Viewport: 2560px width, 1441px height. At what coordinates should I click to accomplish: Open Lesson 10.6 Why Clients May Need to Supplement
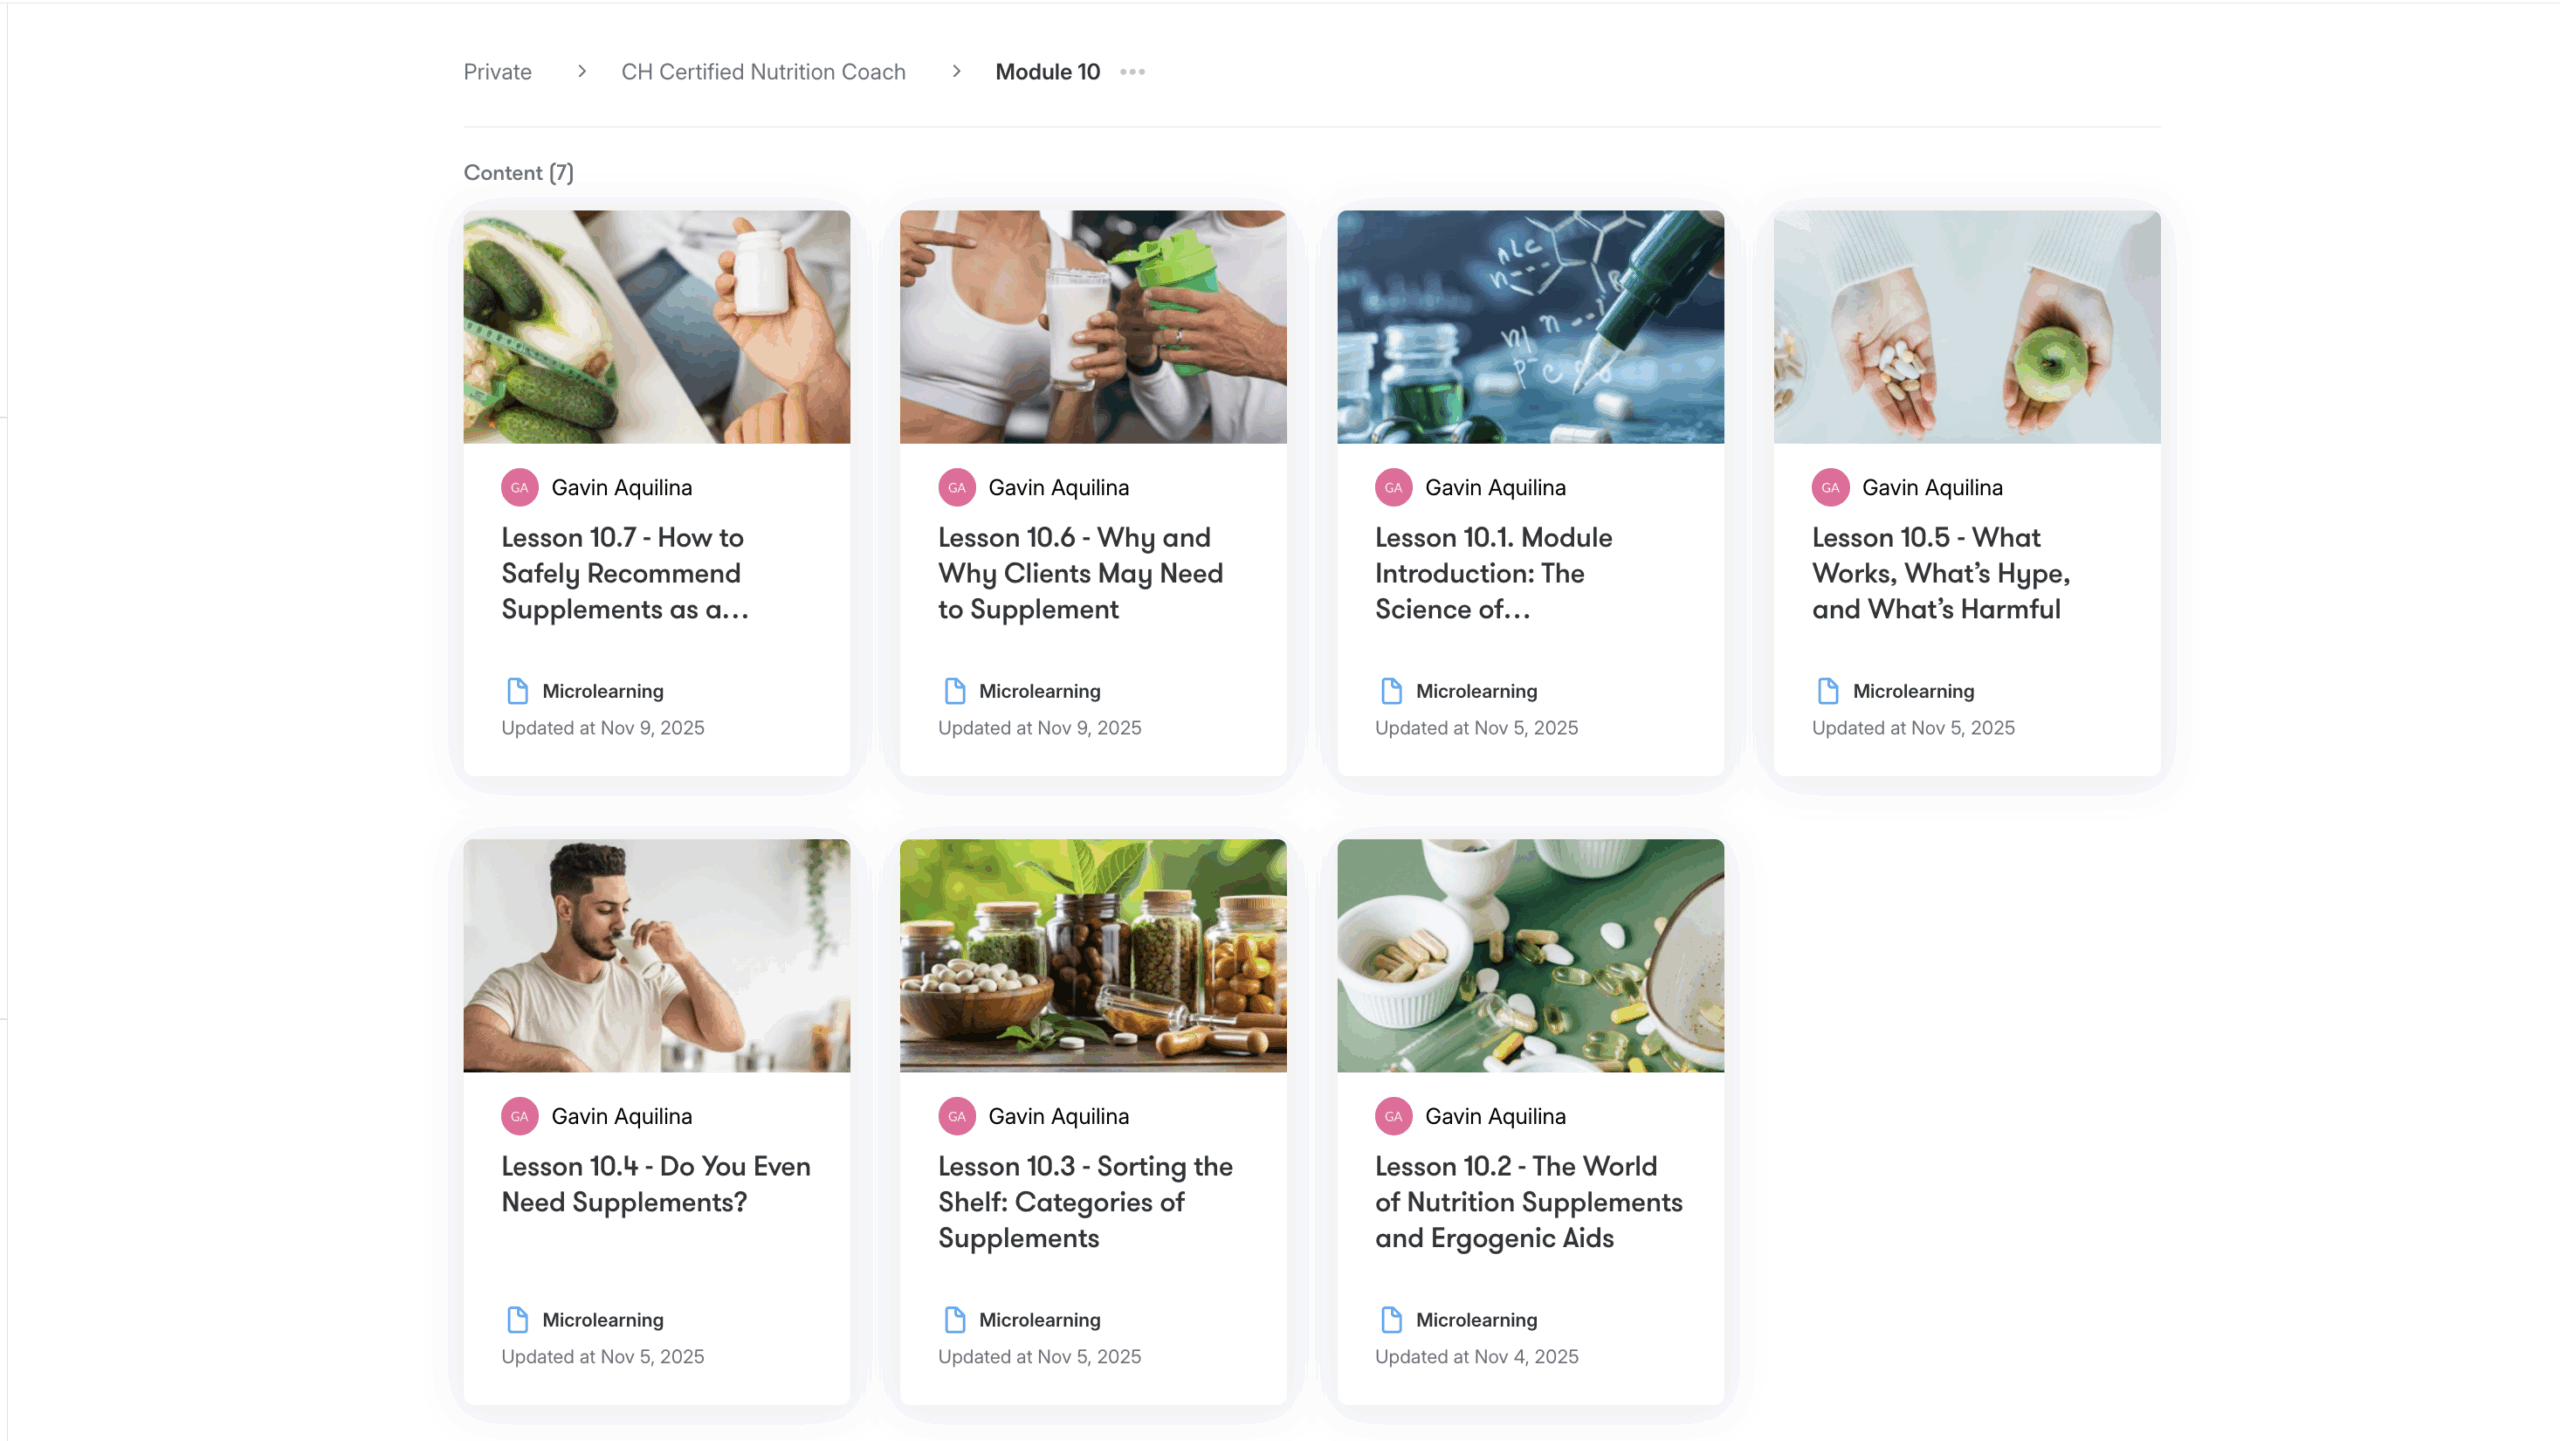(1080, 574)
